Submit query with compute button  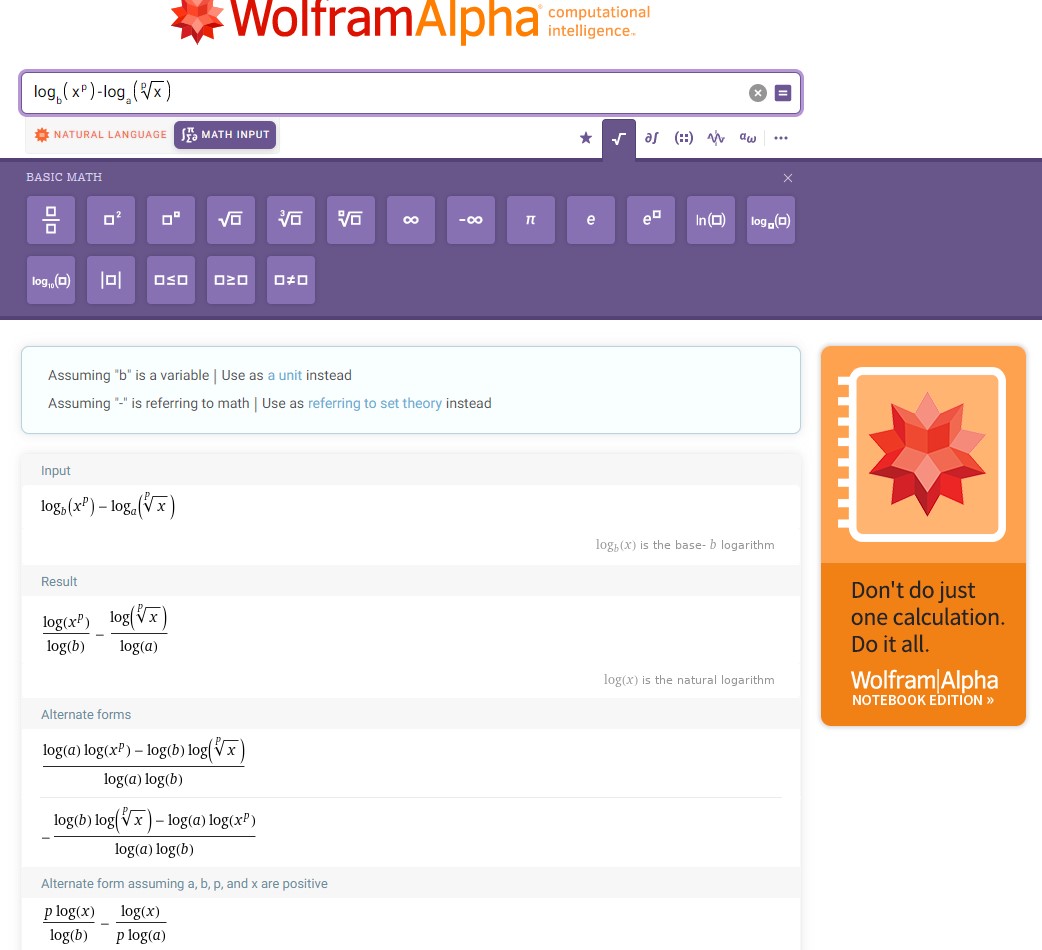783,93
